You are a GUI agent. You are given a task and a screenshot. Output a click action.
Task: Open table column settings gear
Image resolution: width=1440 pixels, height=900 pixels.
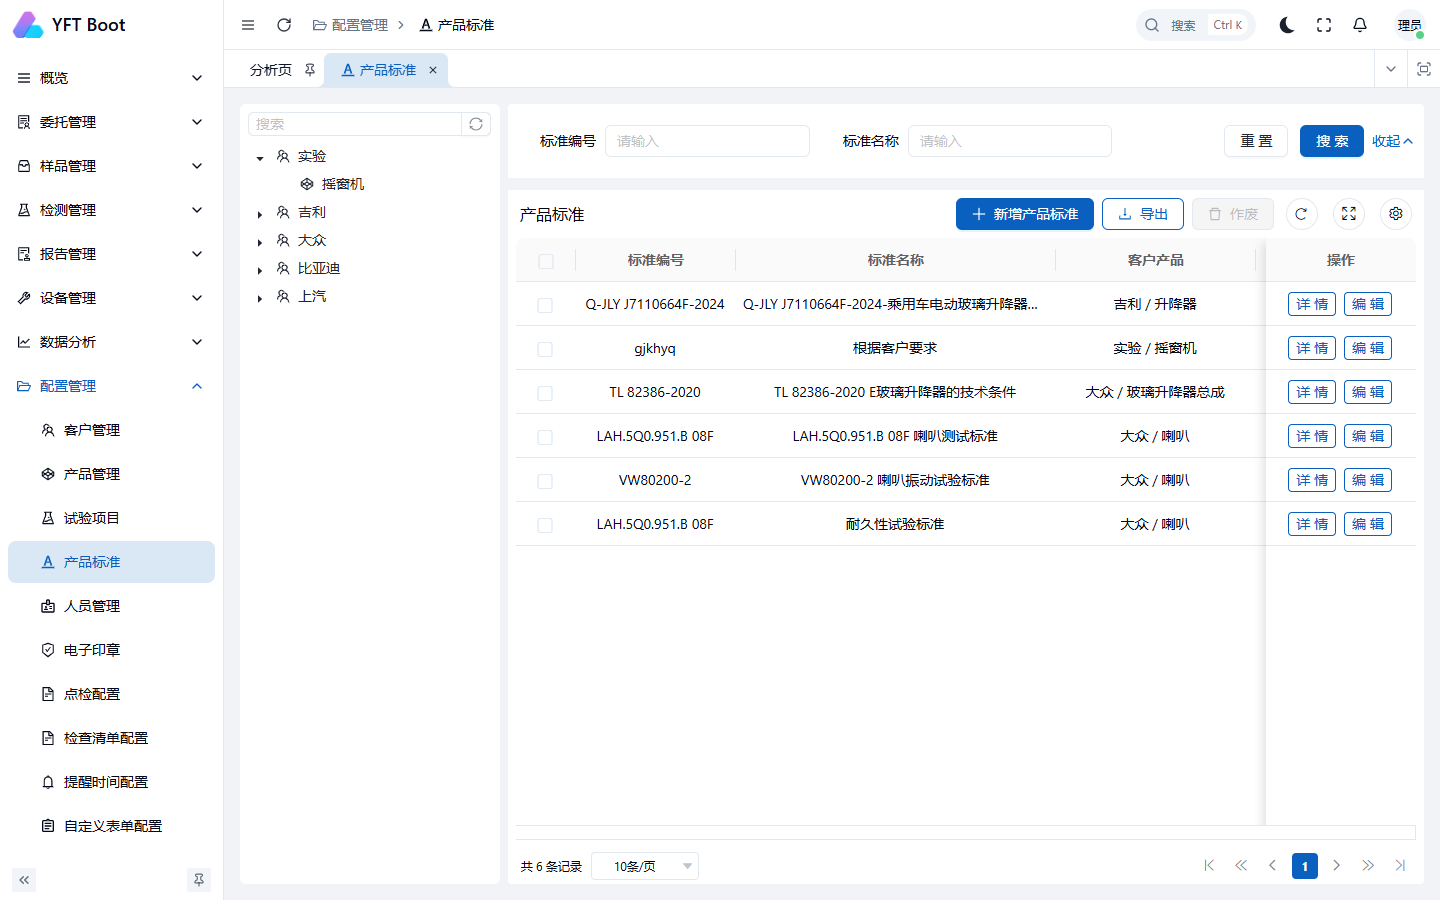1396,214
